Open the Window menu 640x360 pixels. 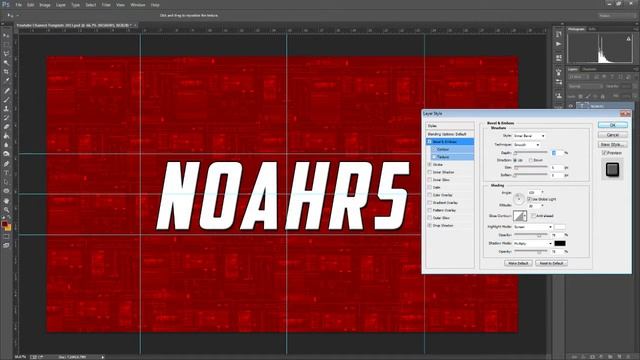tap(138, 5)
